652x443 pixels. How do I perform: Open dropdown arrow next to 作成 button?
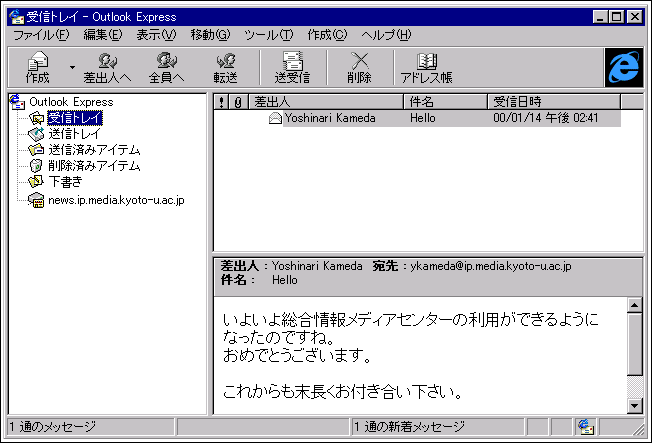click(x=72, y=67)
